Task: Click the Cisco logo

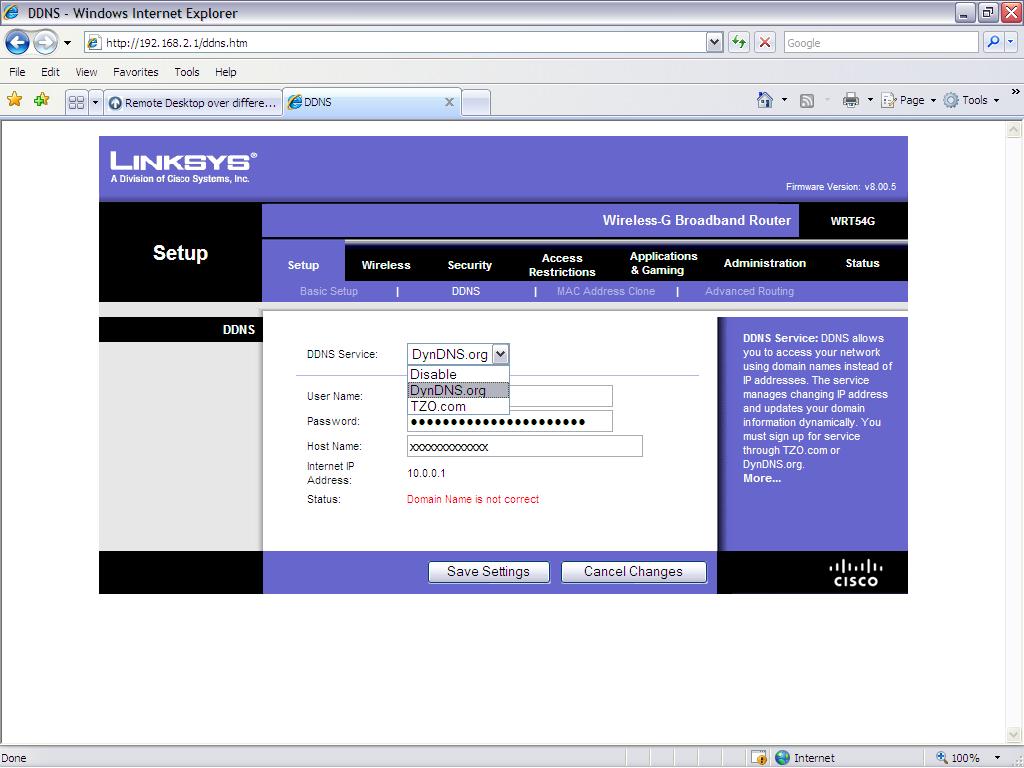Action: tap(856, 573)
